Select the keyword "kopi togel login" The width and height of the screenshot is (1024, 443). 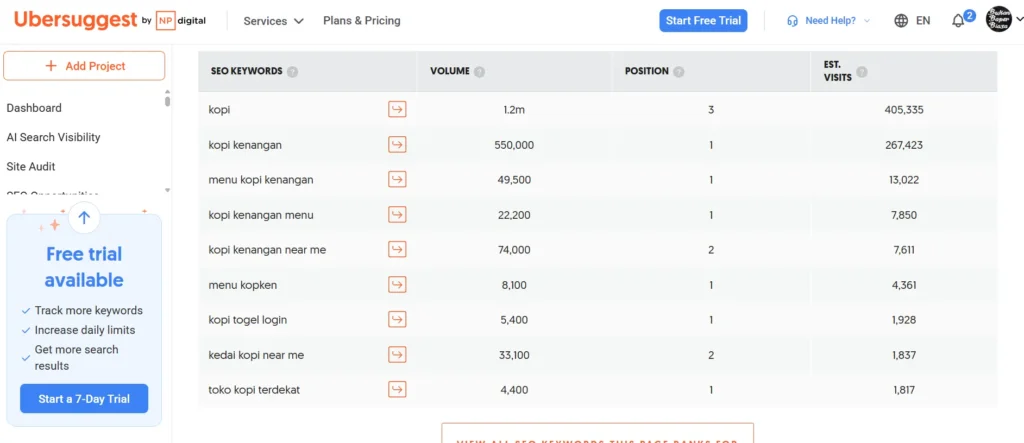(248, 320)
